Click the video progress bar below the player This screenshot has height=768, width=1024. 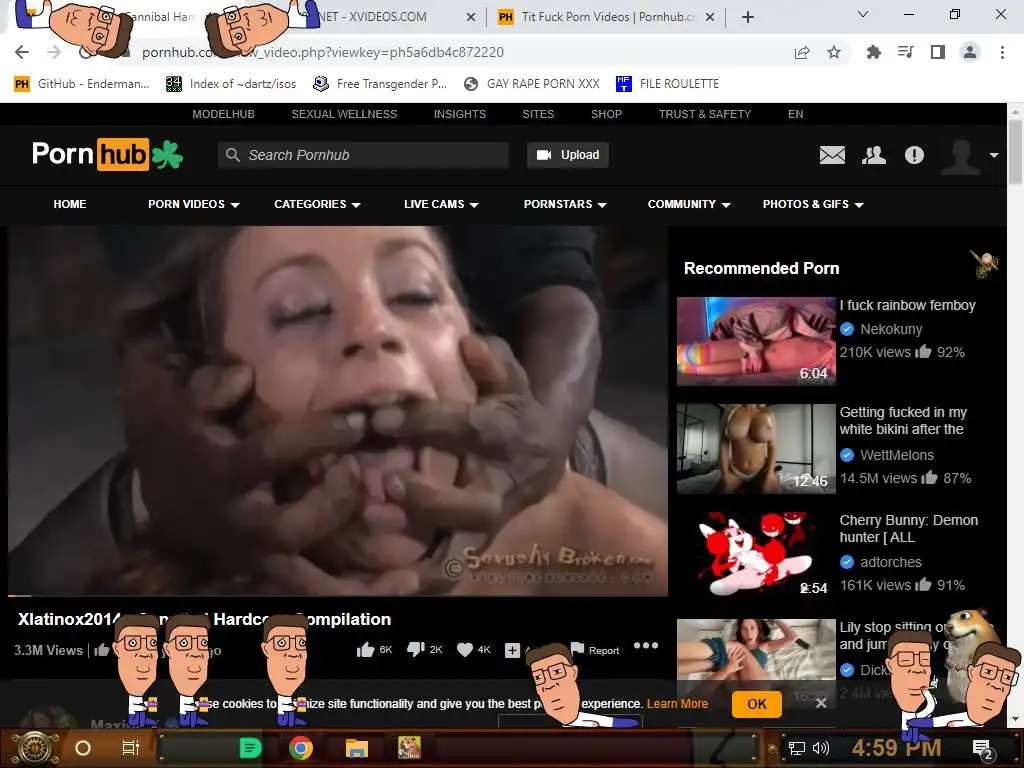click(338, 596)
